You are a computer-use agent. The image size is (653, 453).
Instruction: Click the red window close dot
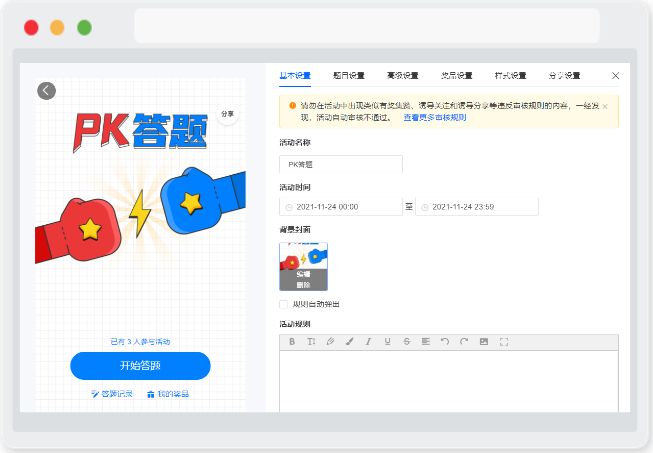coord(31,27)
